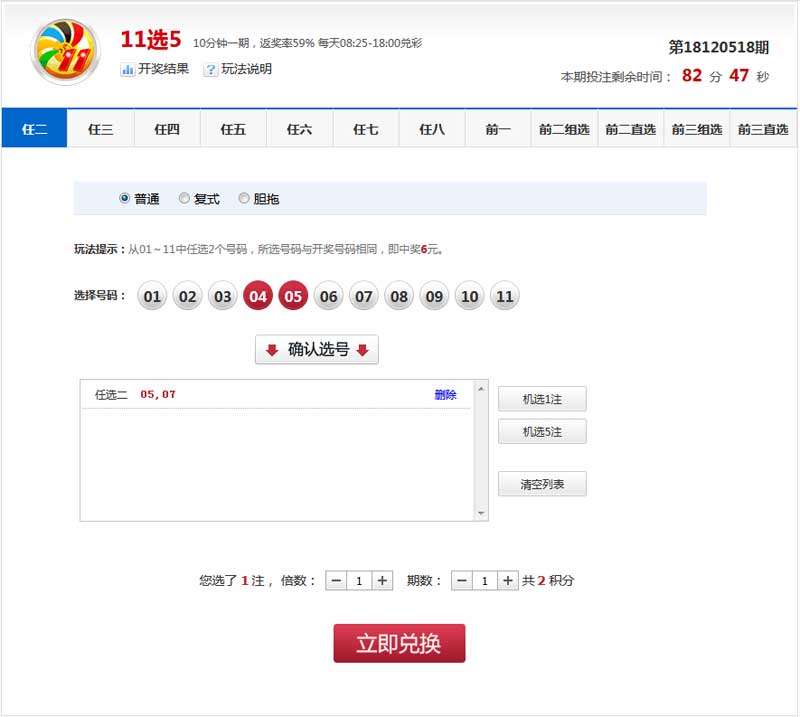This screenshot has height=717, width=800.
Task: Pick number ball 02
Action: pos(187,295)
